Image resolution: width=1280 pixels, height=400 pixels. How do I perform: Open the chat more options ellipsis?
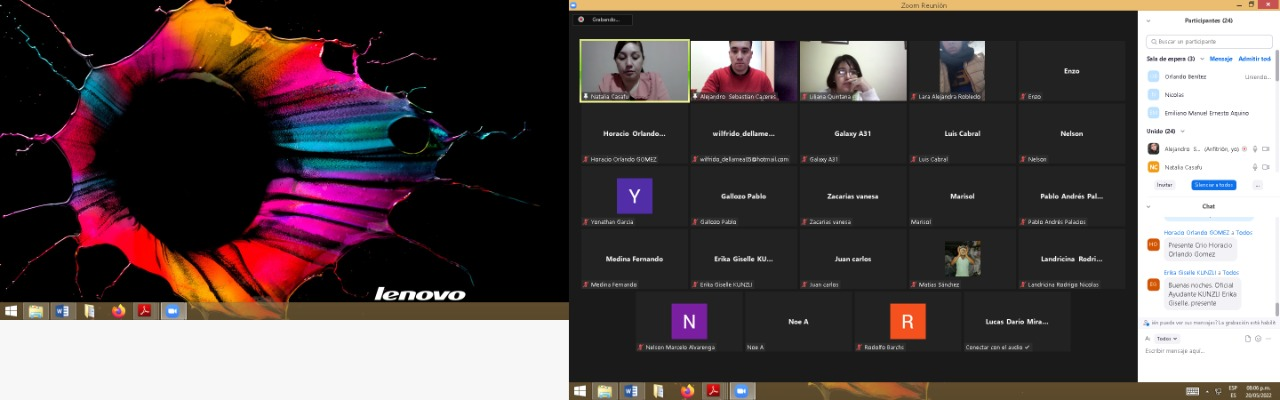click(x=1269, y=339)
